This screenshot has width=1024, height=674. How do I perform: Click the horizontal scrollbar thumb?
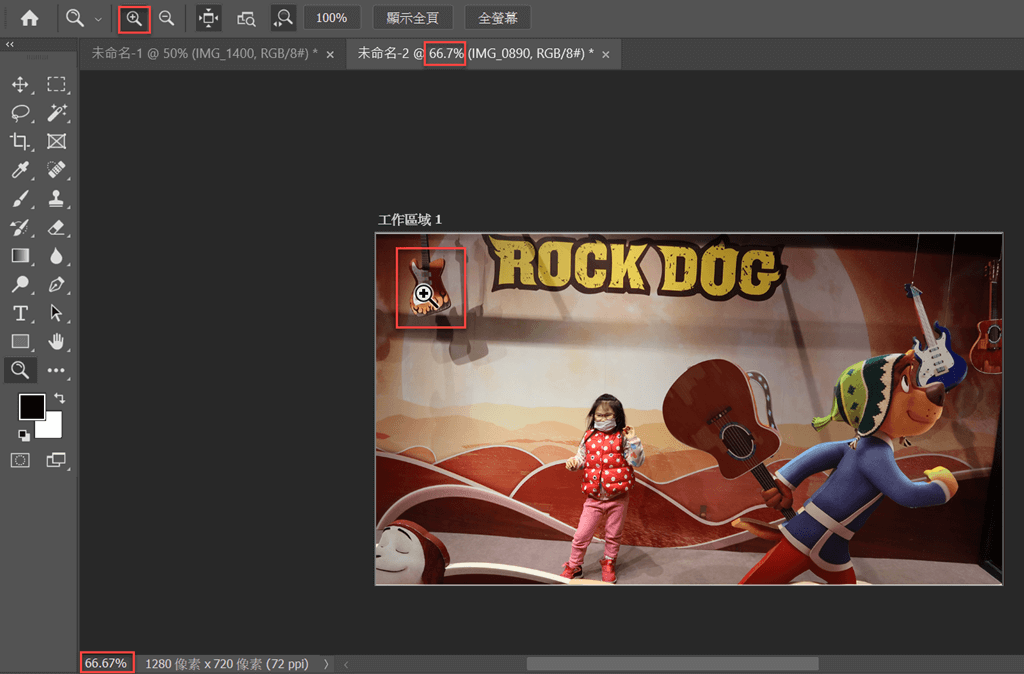(x=672, y=664)
